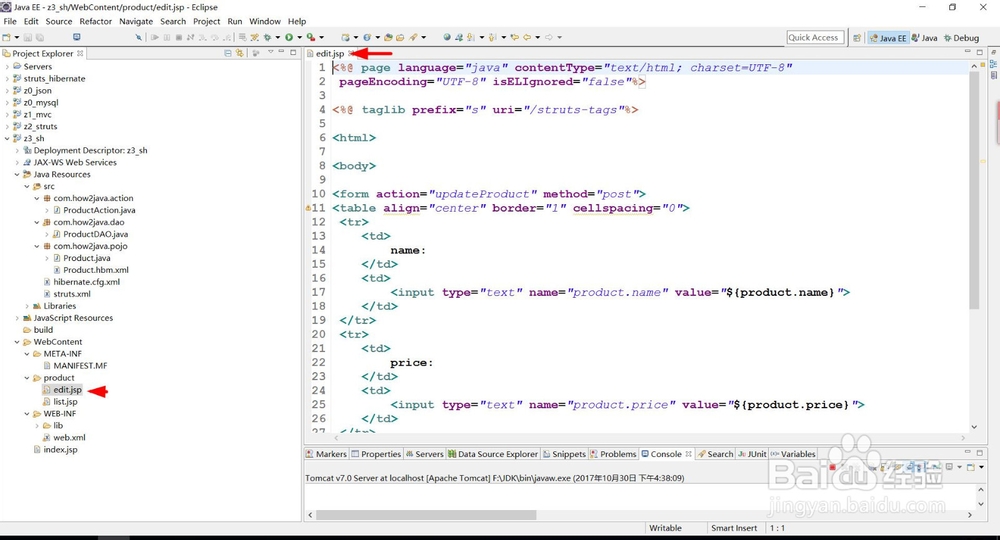Close the Project Explorer view tab

pyautogui.click(x=80, y=54)
